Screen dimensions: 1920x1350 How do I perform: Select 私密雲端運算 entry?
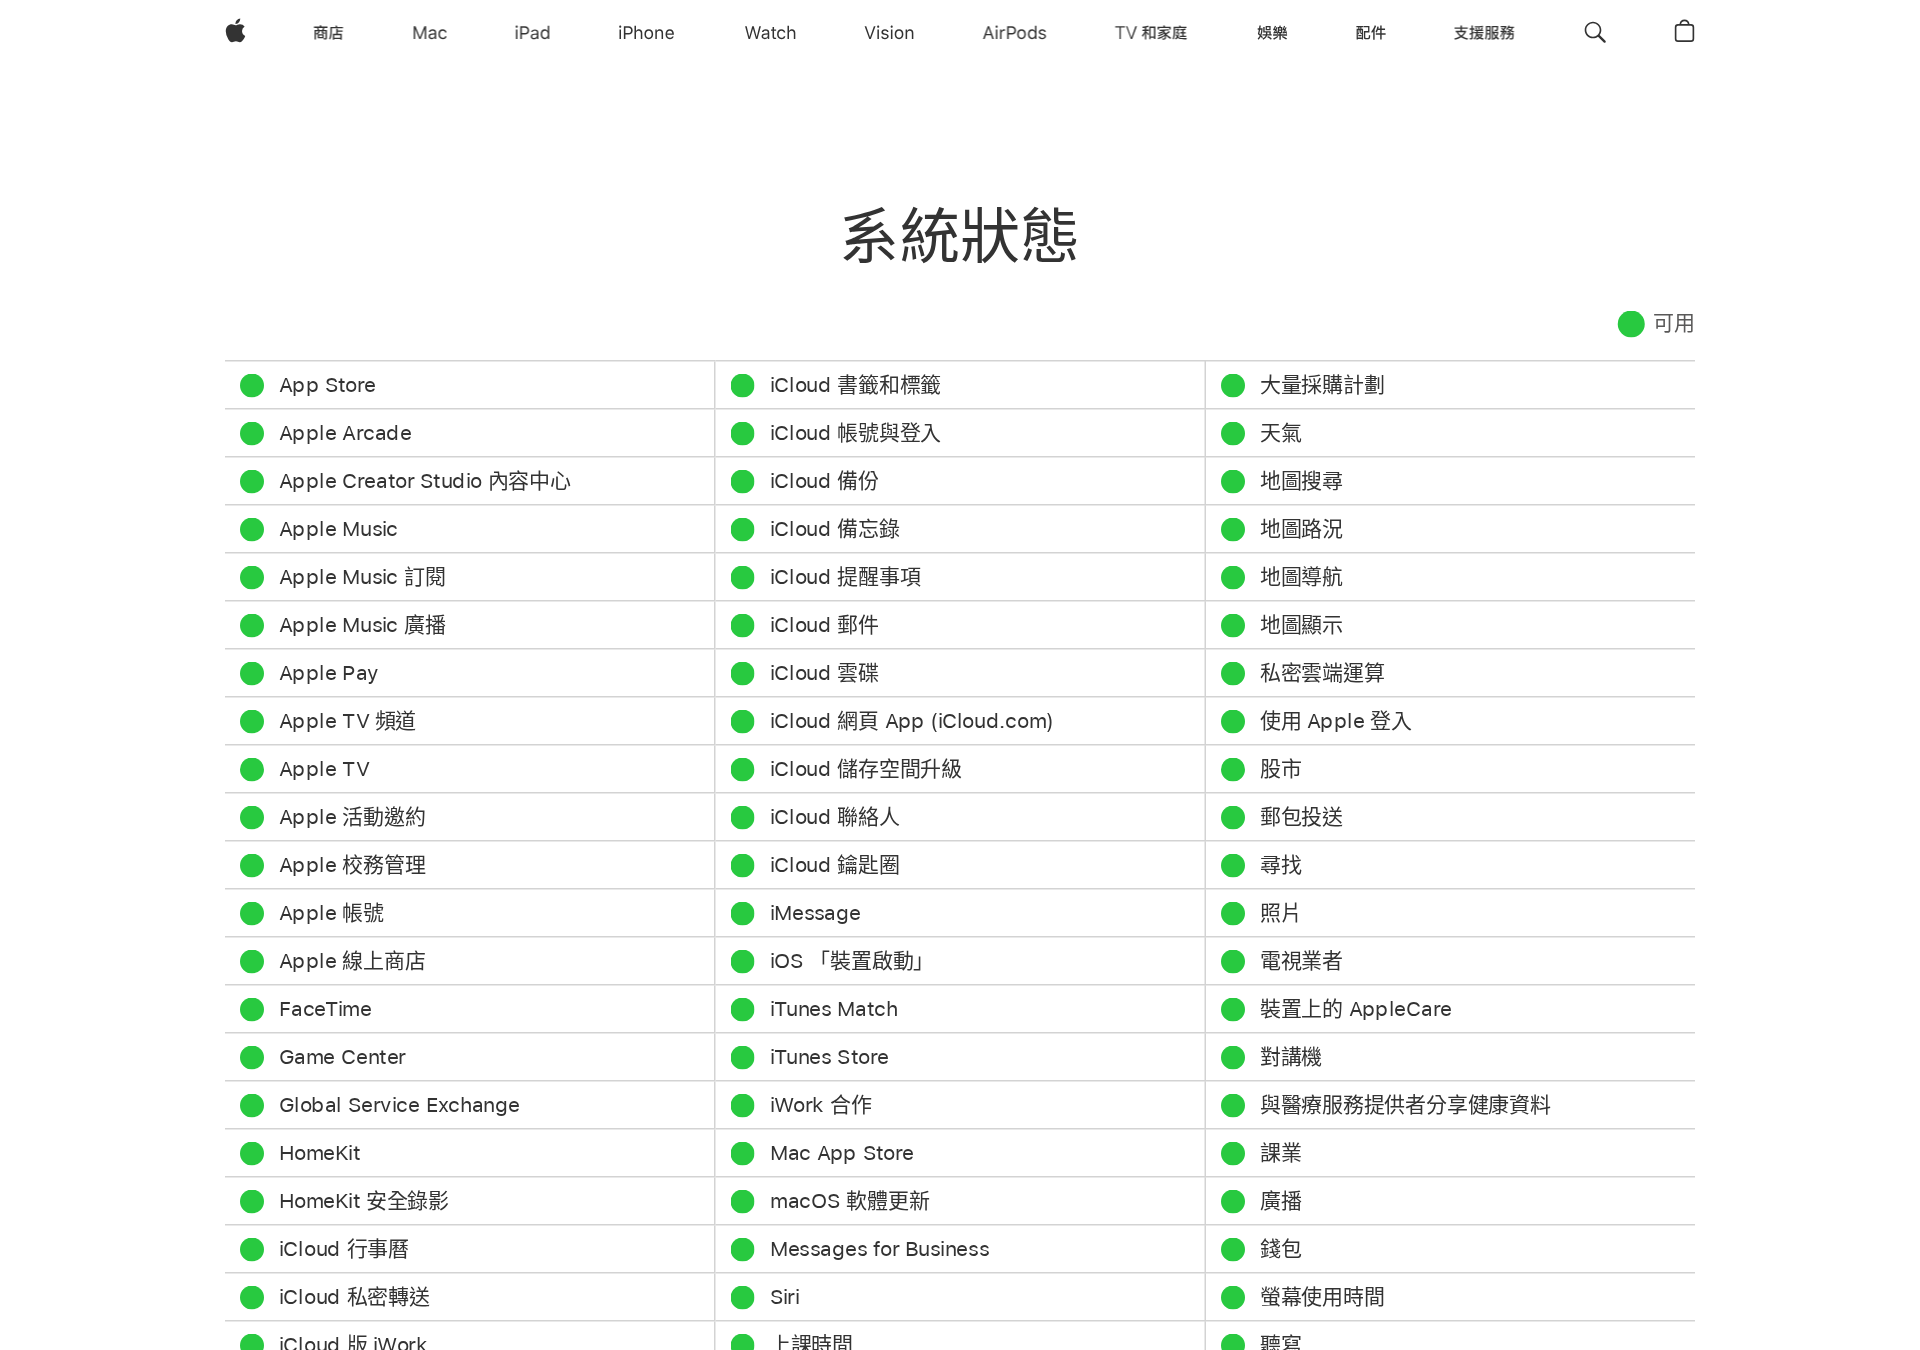click(x=1322, y=673)
